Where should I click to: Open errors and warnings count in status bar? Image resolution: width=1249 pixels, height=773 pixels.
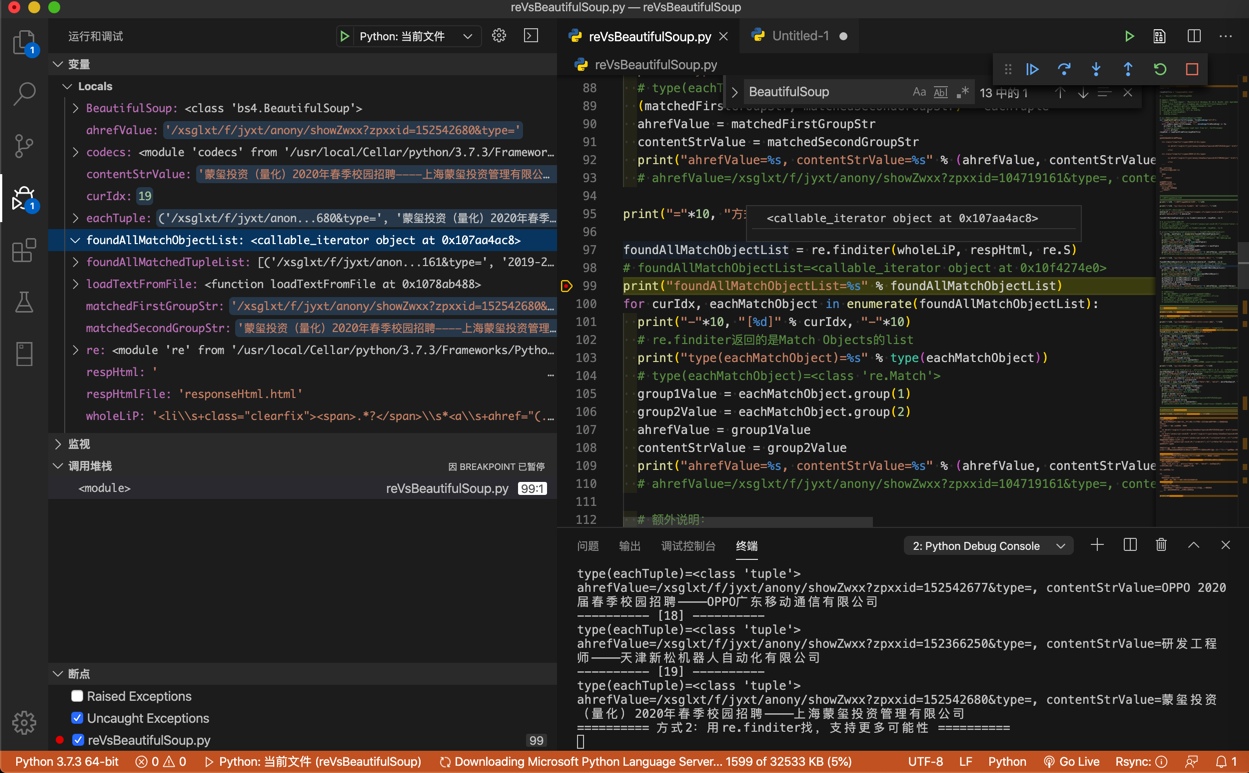(x=161, y=762)
